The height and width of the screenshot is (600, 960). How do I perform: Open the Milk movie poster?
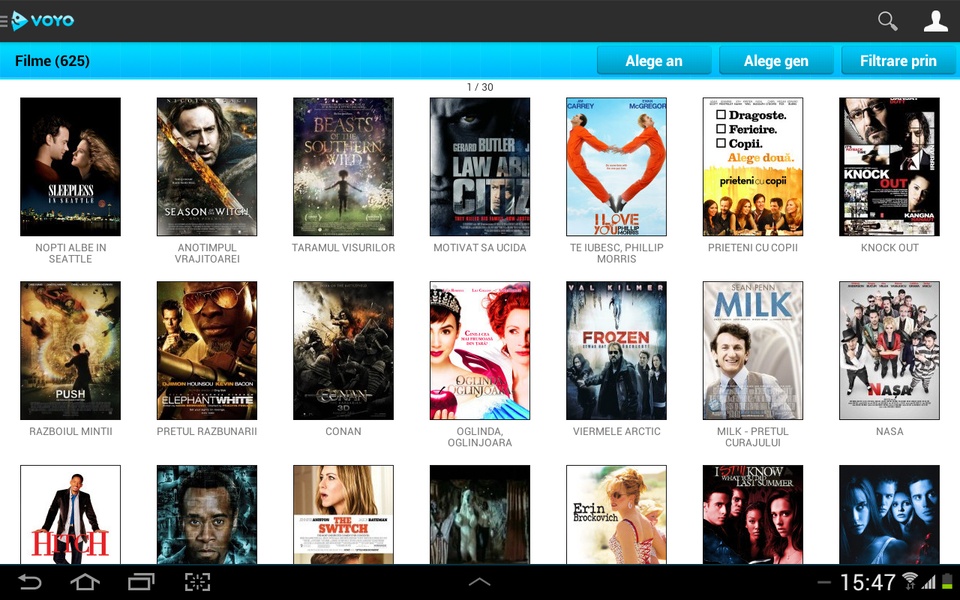point(752,350)
